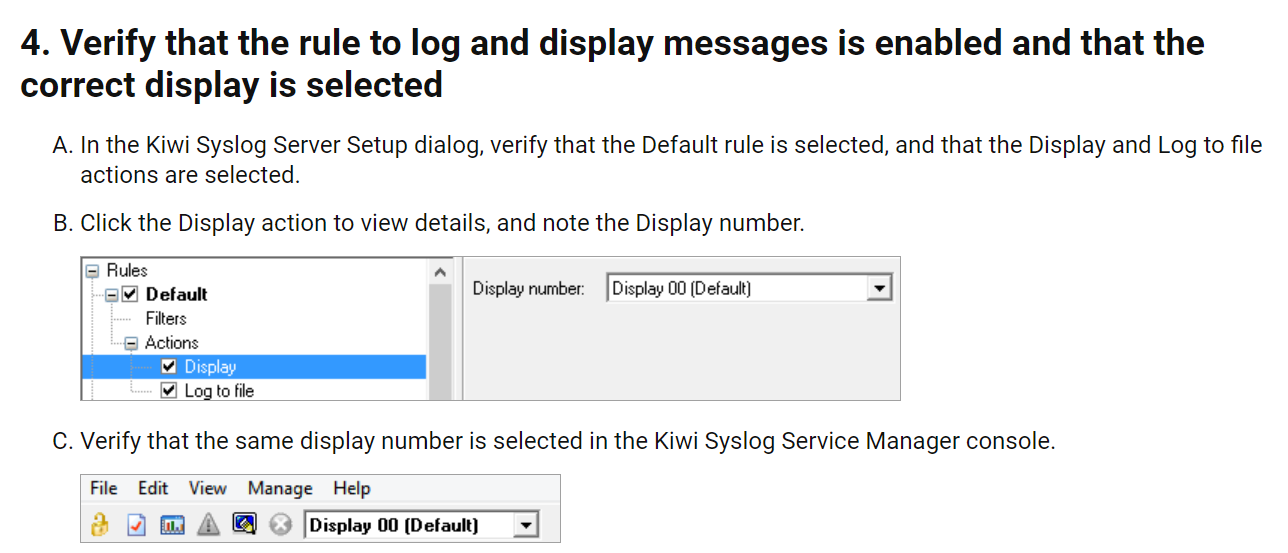Click the tree scrollbar up arrow

pyautogui.click(x=440, y=271)
